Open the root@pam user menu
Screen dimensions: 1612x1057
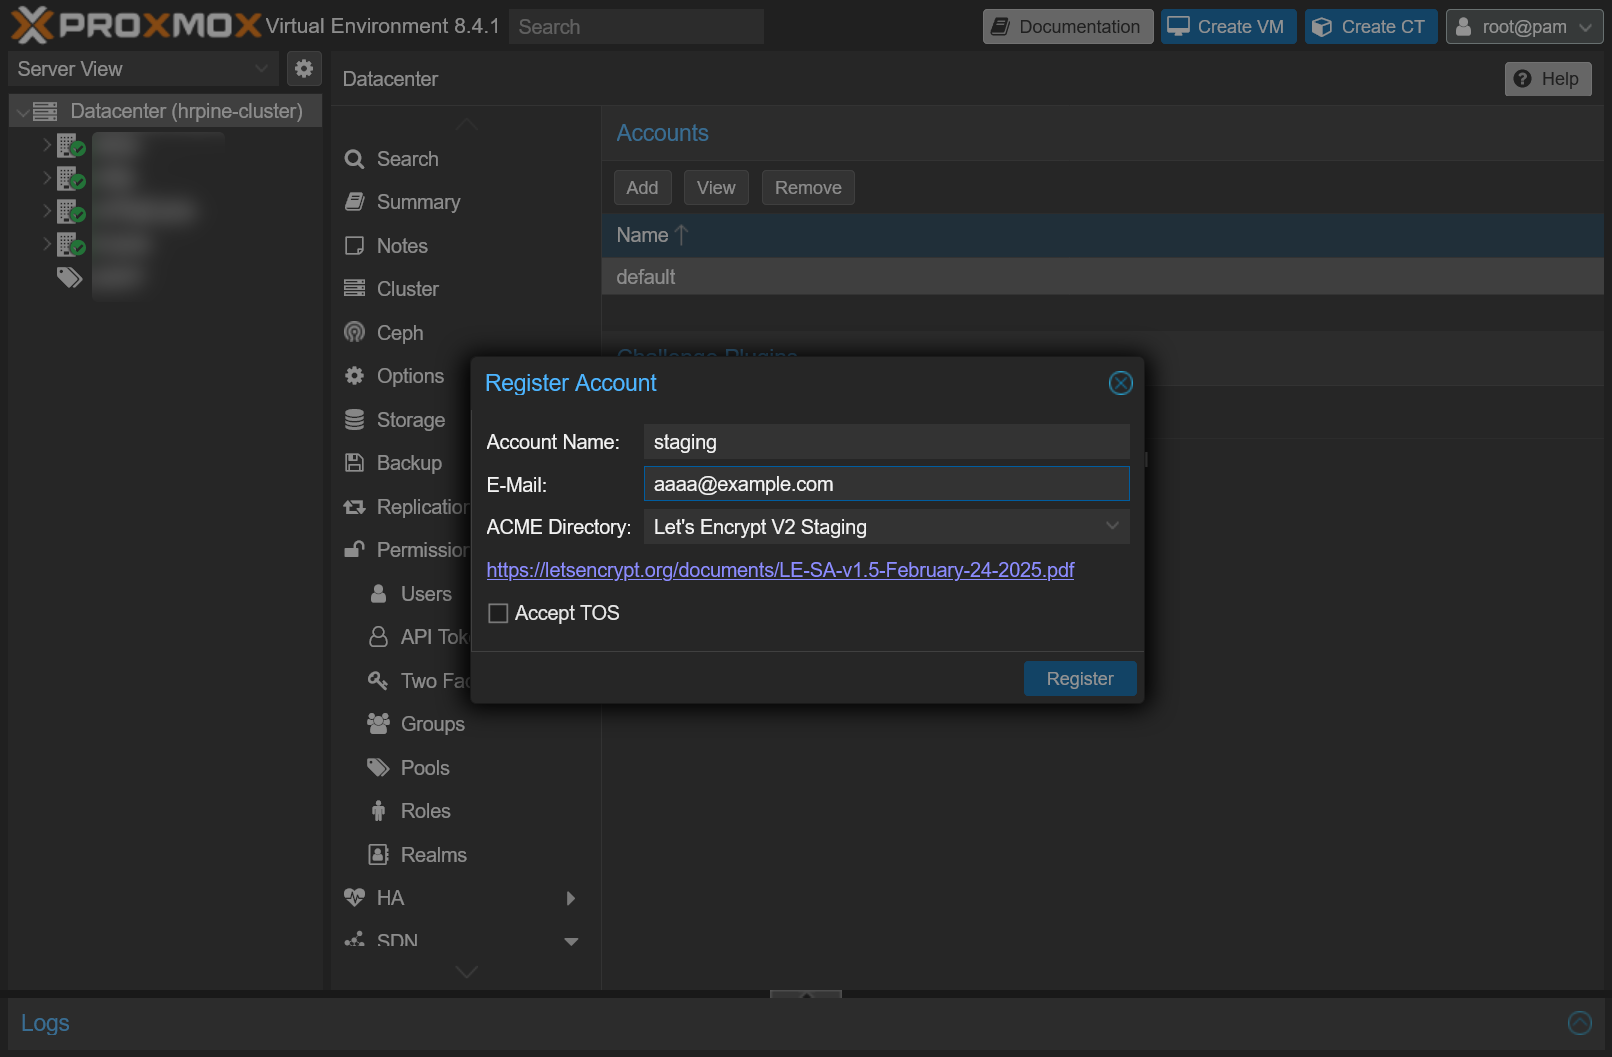1524,27
